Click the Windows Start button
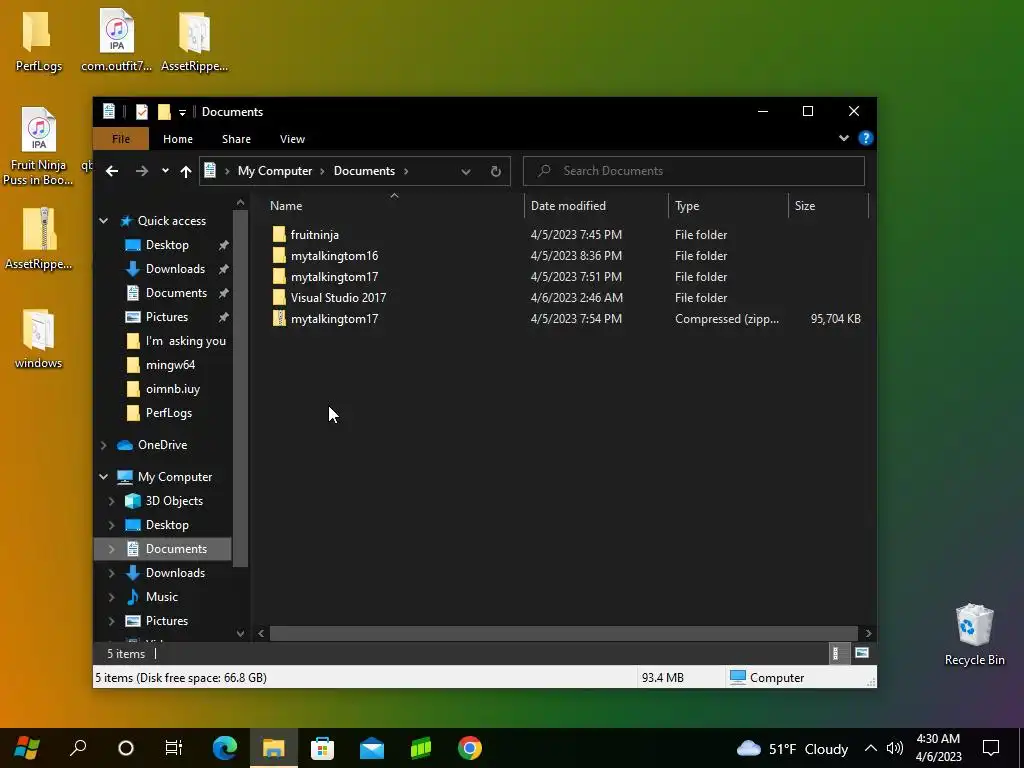This screenshot has width=1024, height=768. pos(26,748)
